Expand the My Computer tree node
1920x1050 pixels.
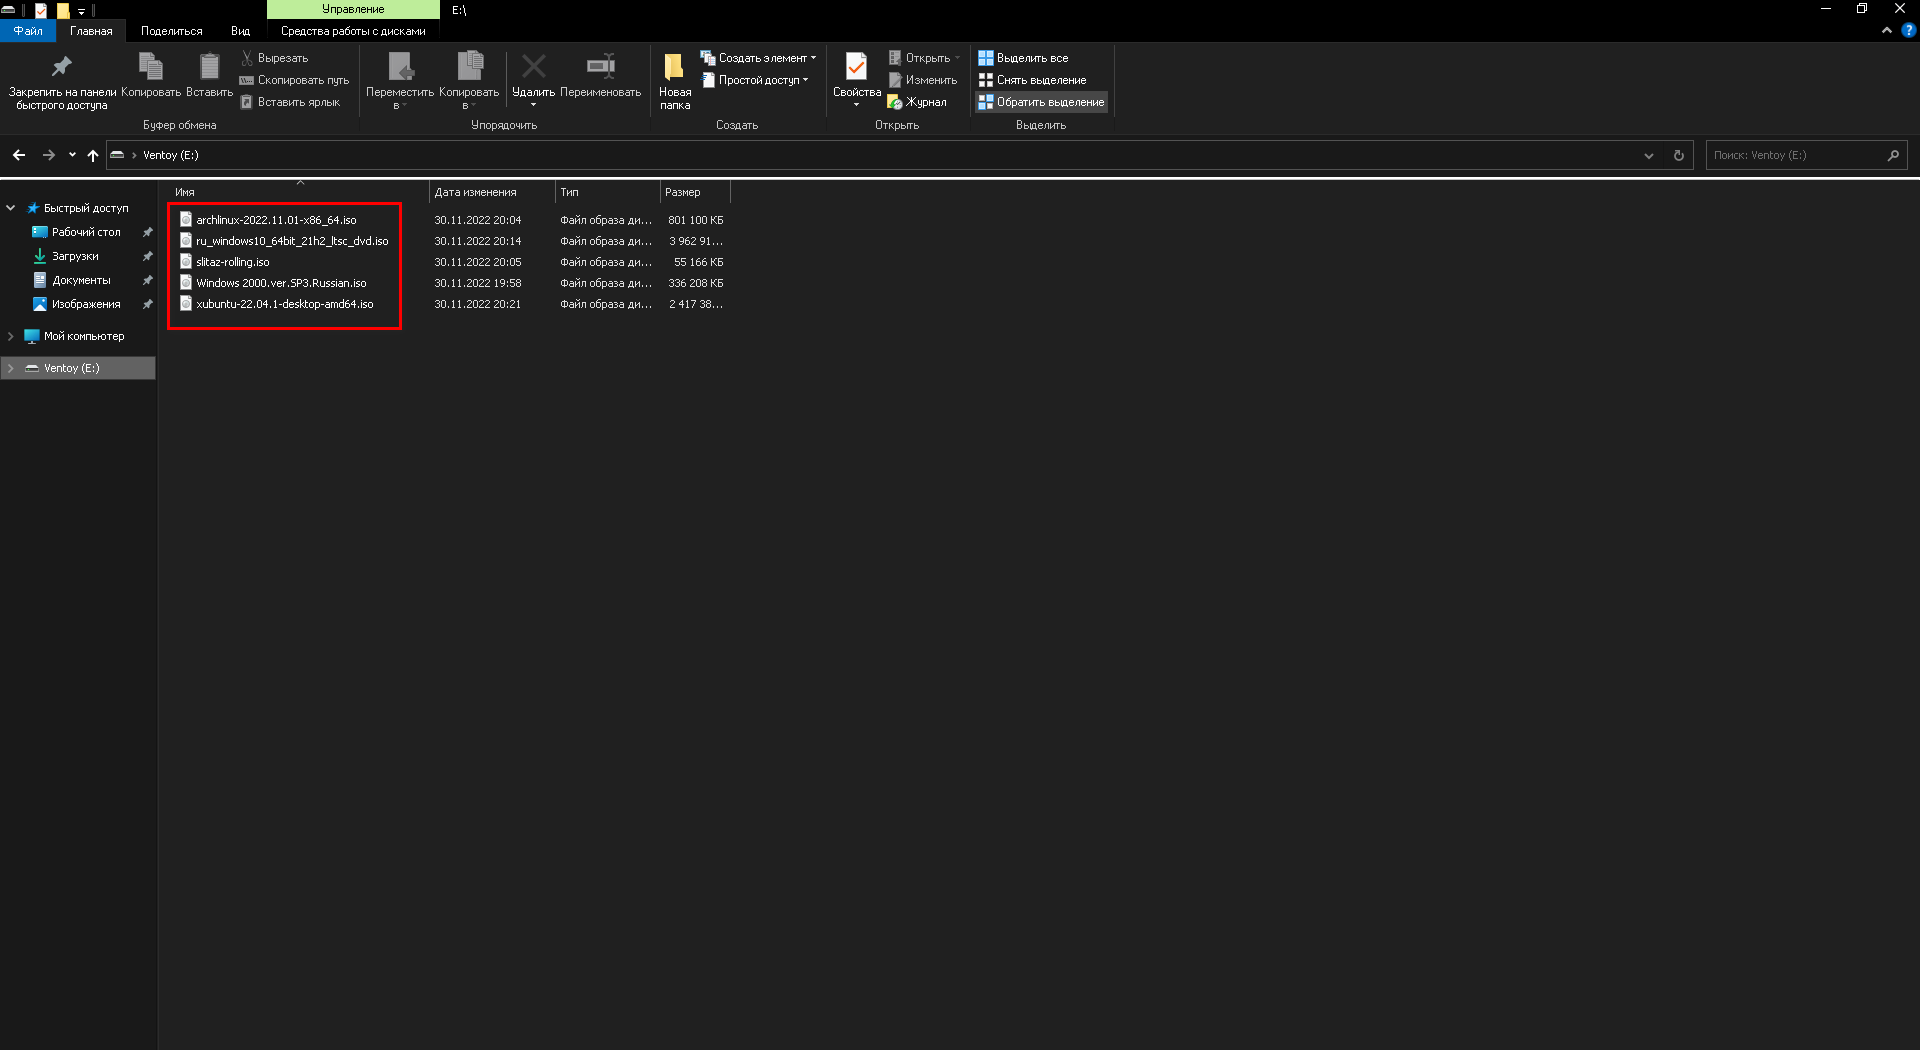(x=11, y=336)
